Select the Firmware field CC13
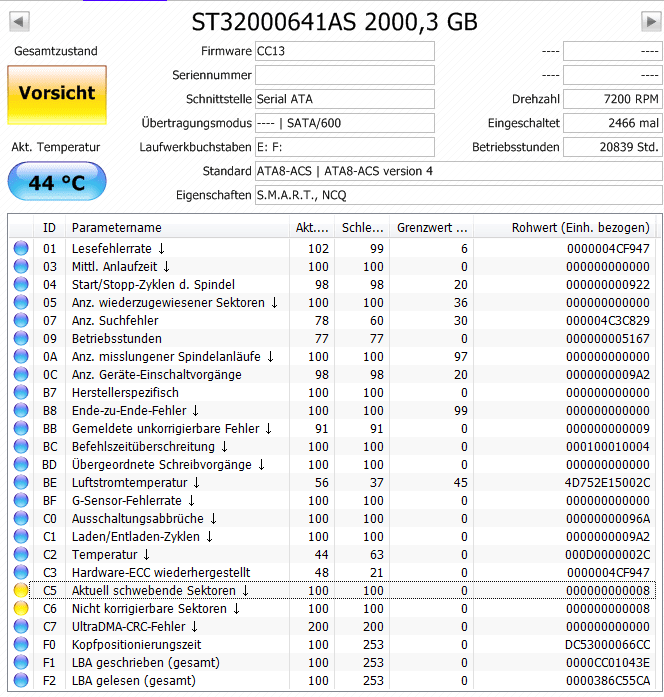The width and height of the screenshot is (664, 697). click(344, 51)
